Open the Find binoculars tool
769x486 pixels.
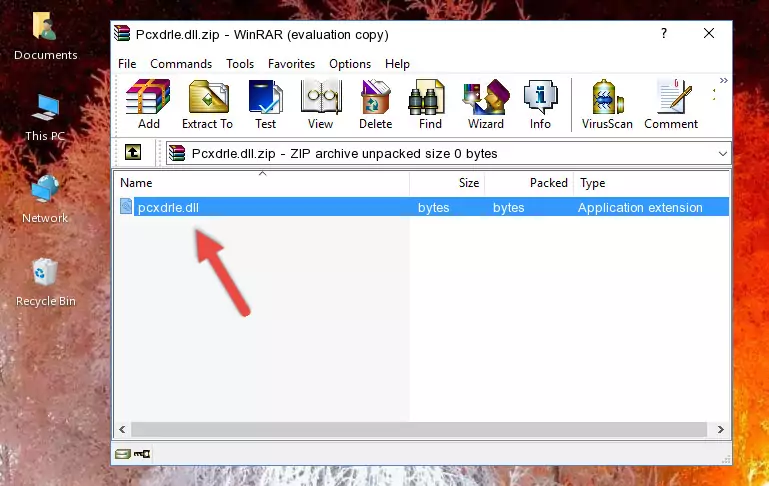pyautogui.click(x=430, y=104)
